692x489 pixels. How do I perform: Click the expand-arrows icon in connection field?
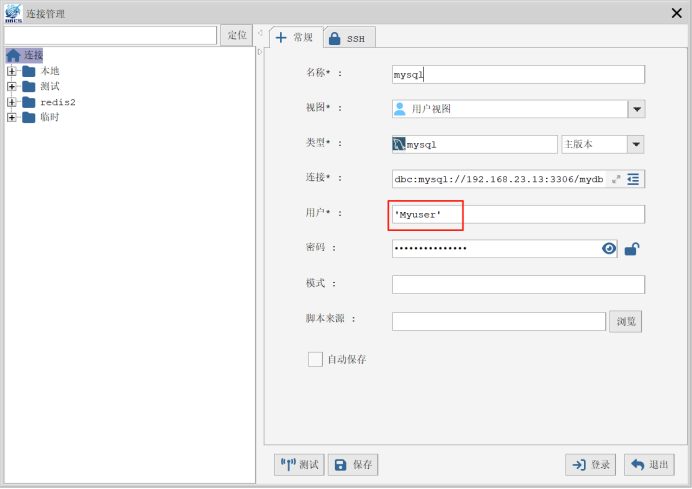pyautogui.click(x=616, y=179)
